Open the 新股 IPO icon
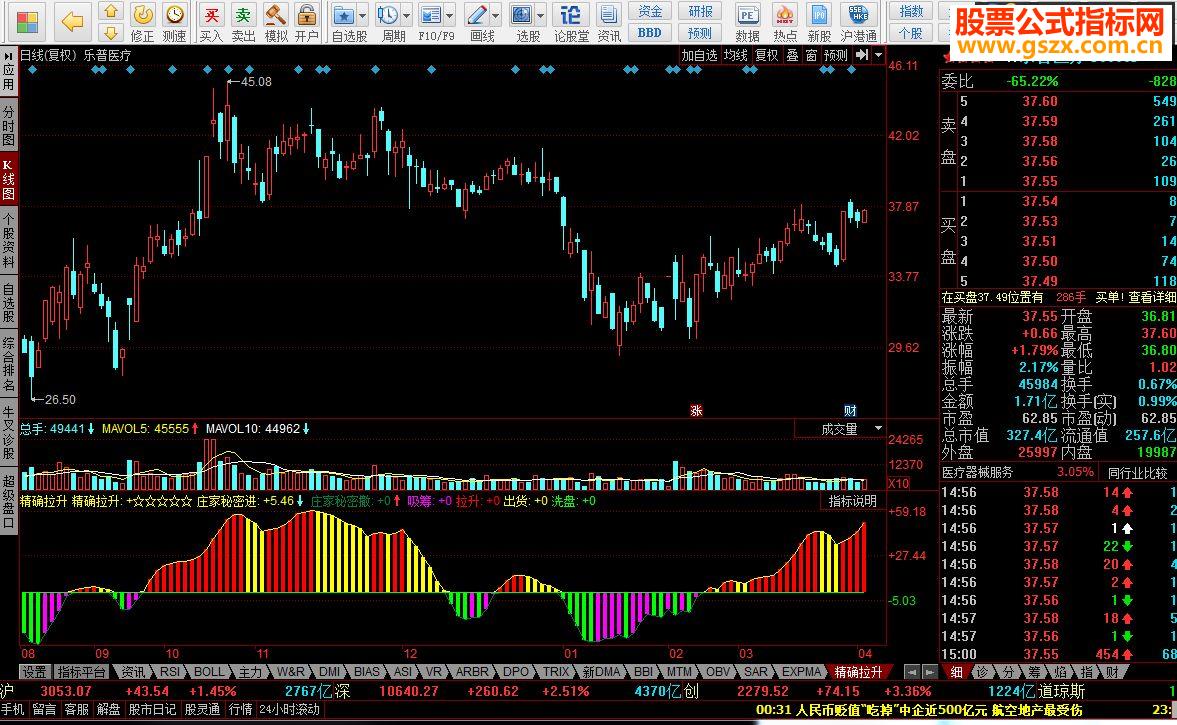This screenshot has width=1177, height=725. (x=819, y=22)
